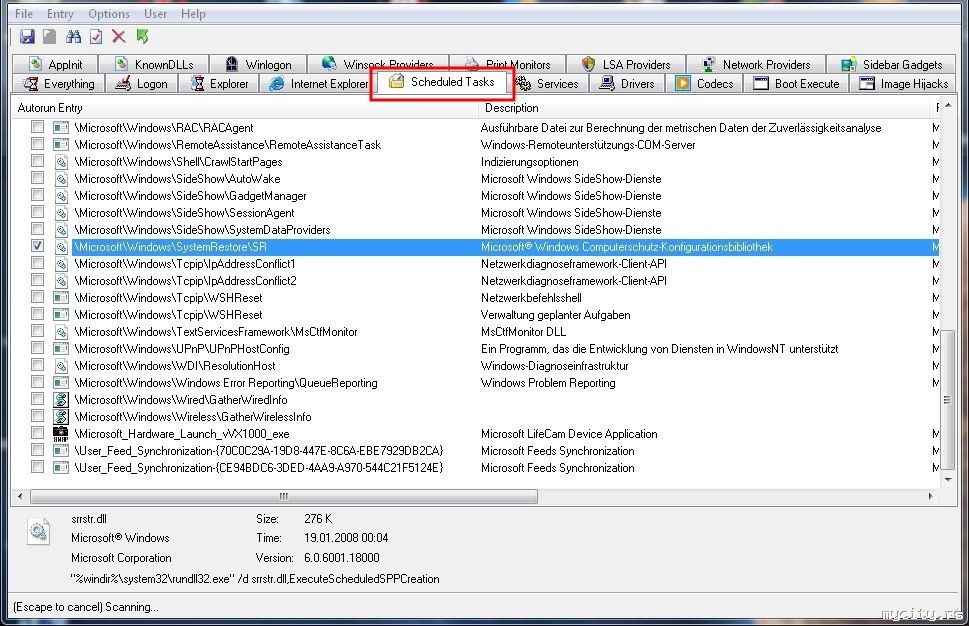Open the Internet Explorer tab

click(316, 83)
